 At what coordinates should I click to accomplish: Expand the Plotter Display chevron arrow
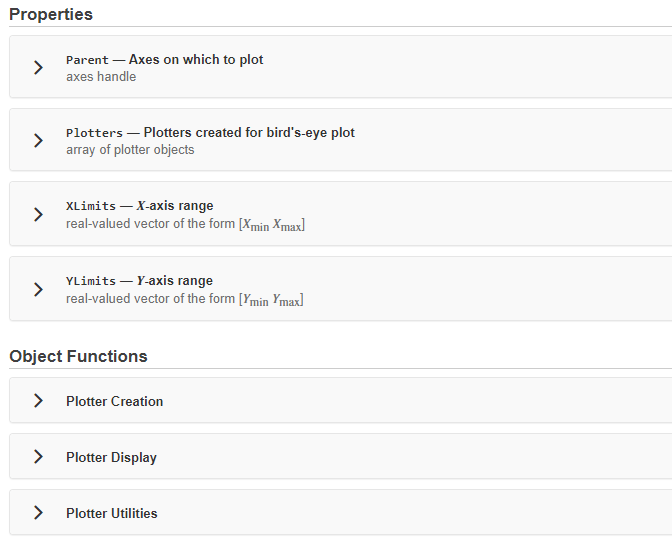[x=38, y=457]
